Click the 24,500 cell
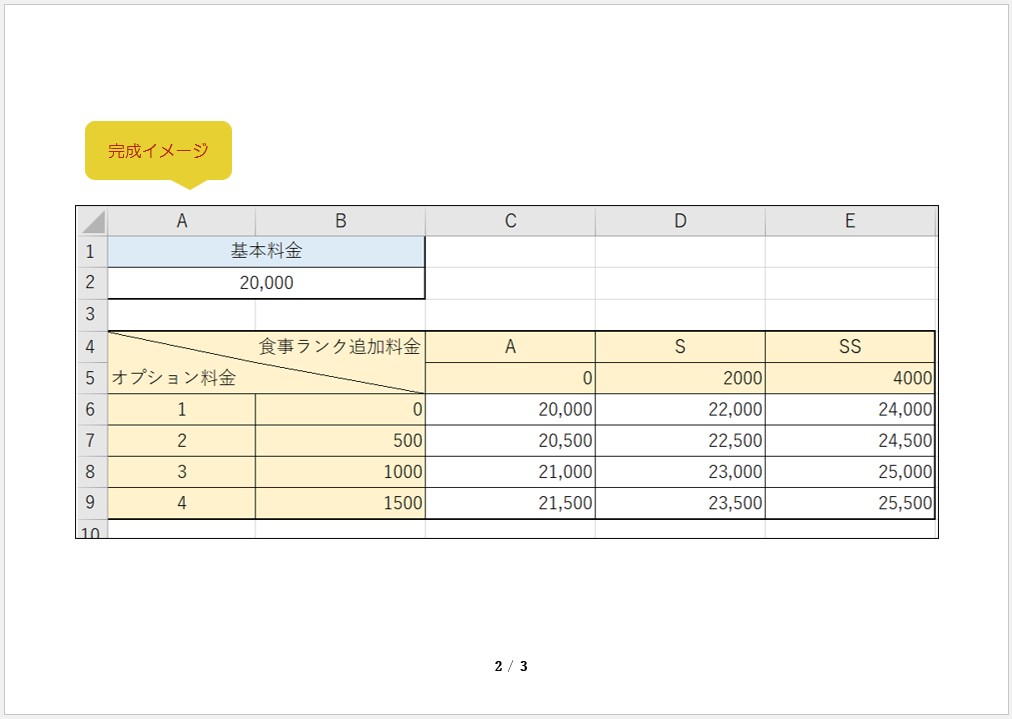The width and height of the screenshot is (1012, 719). (x=850, y=440)
